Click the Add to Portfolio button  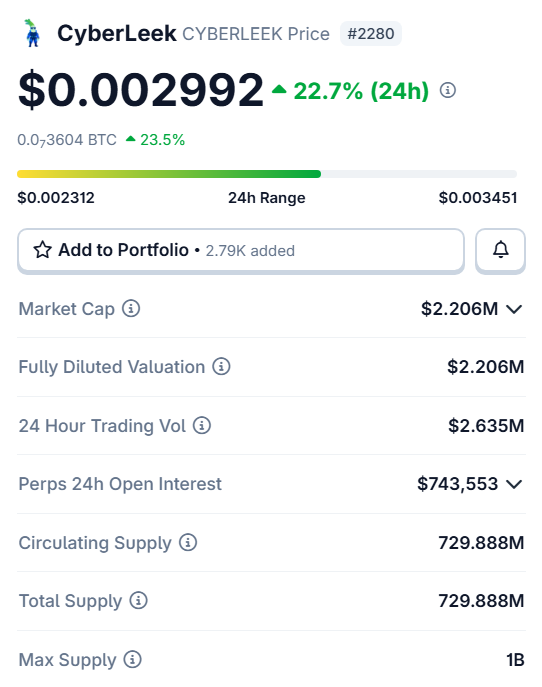(241, 250)
